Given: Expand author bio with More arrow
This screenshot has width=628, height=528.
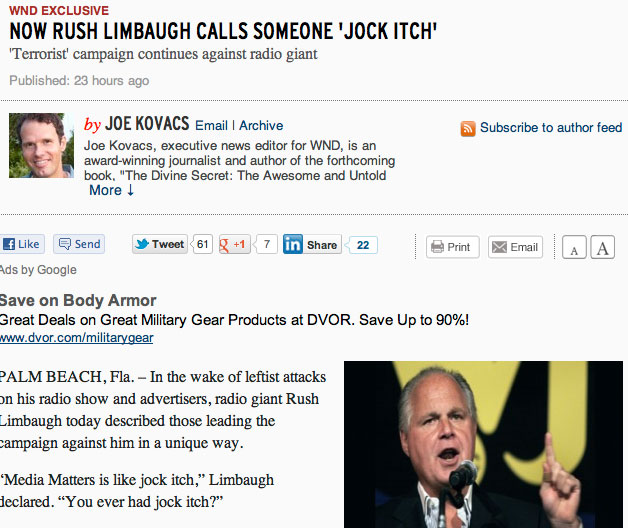Looking at the screenshot, I should click(x=111, y=190).
